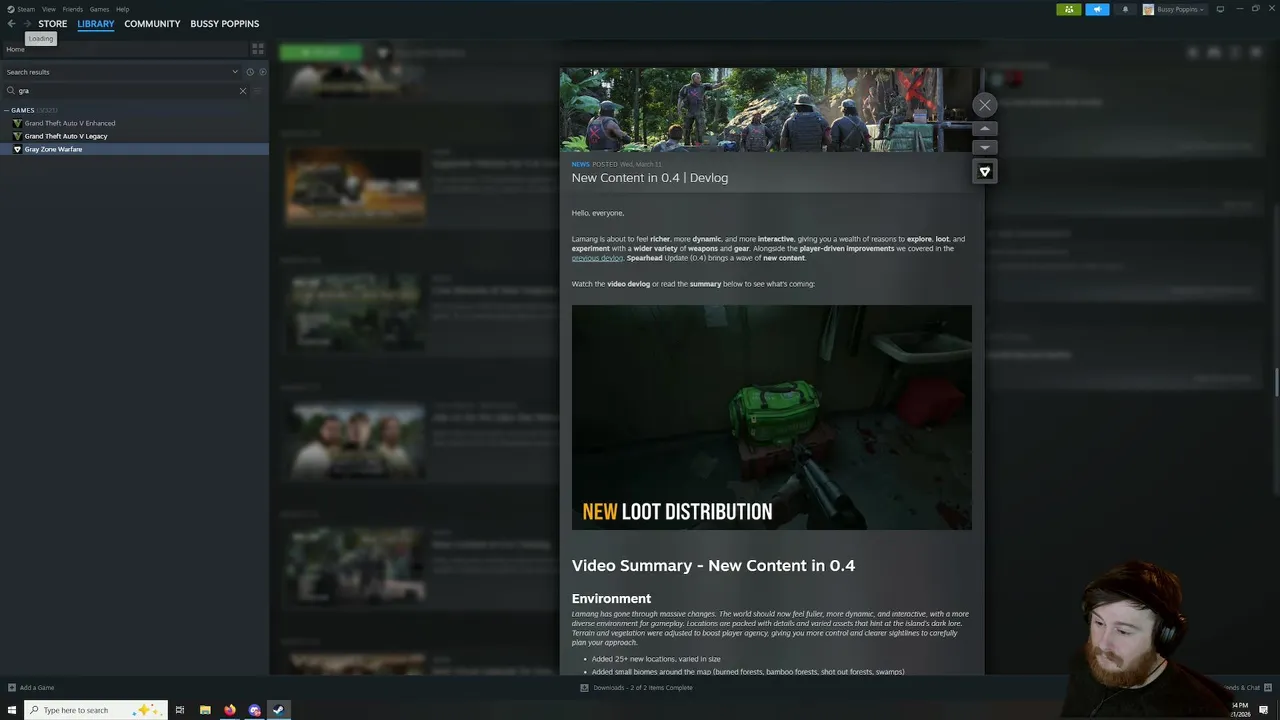The image size is (1280, 720).
Task: Open advanced search filter options
Action: point(258,91)
